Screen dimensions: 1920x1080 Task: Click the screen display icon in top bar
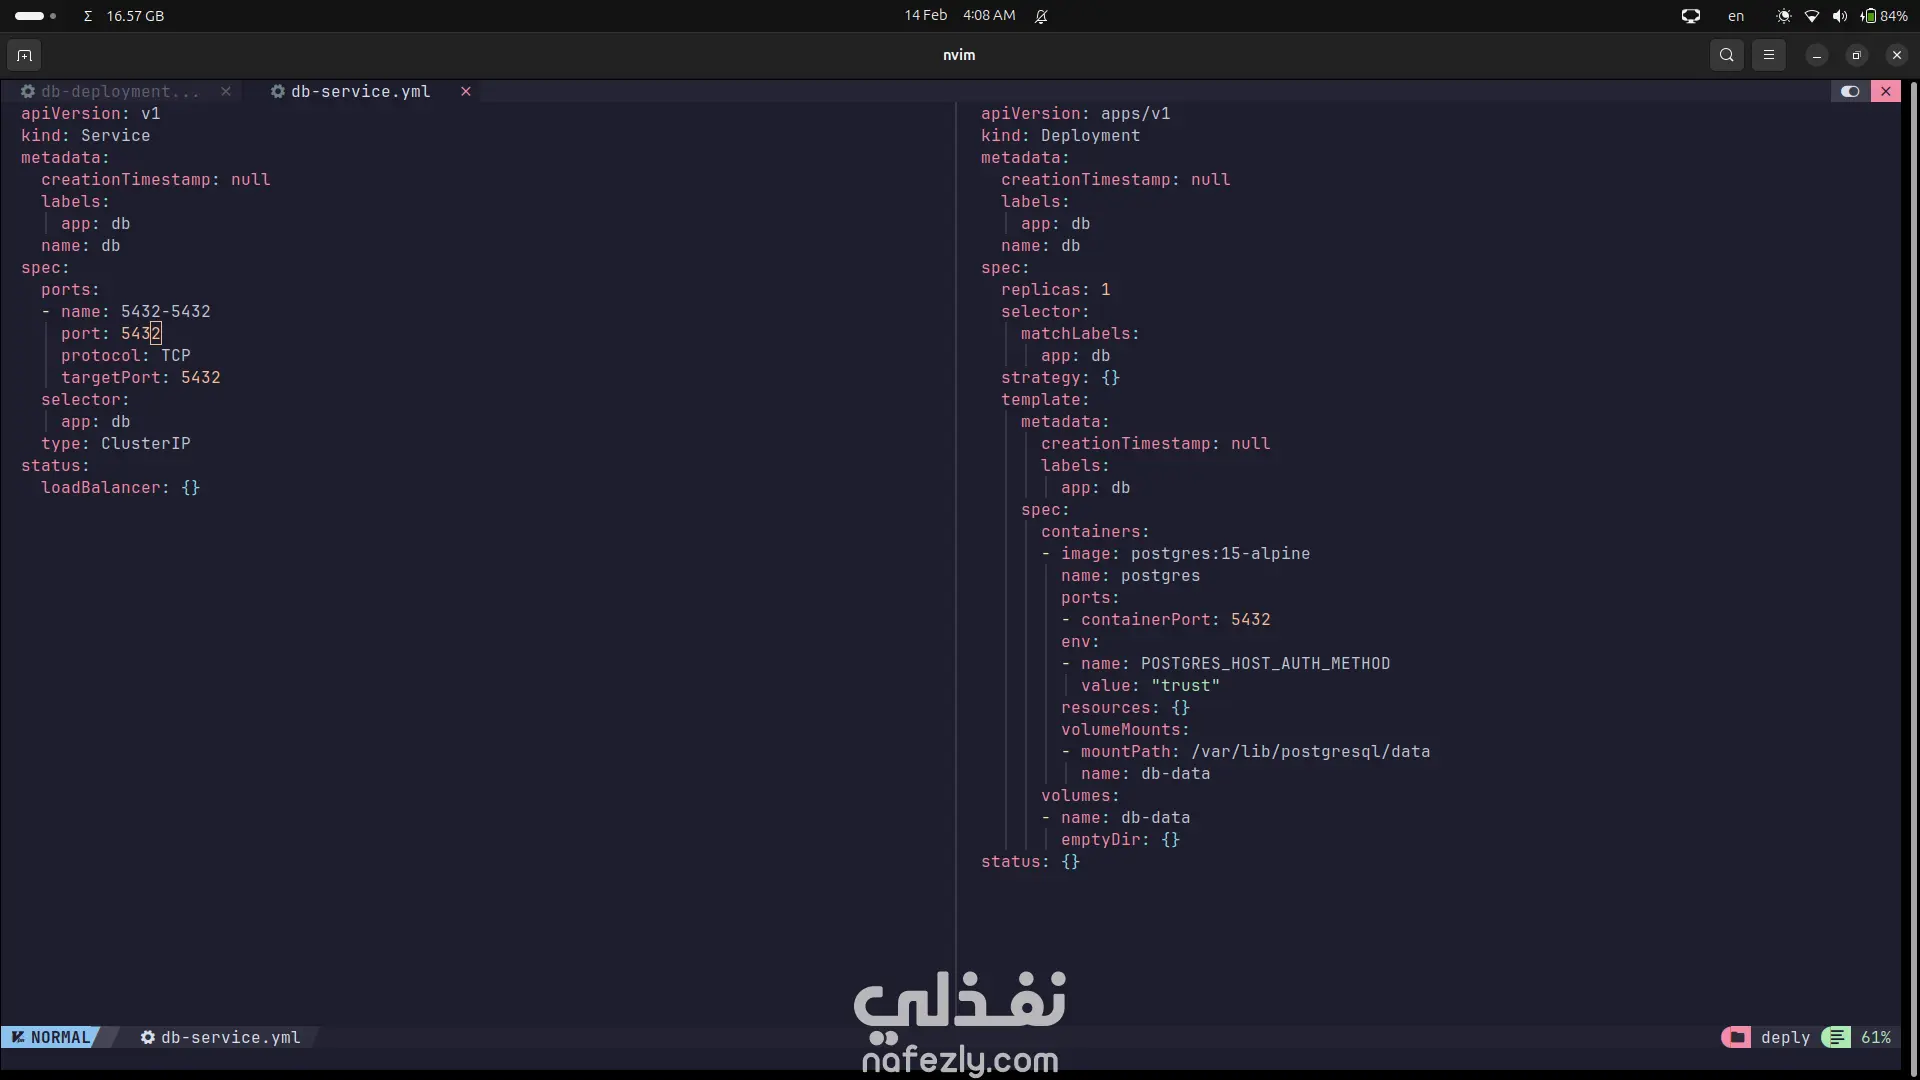click(1691, 16)
